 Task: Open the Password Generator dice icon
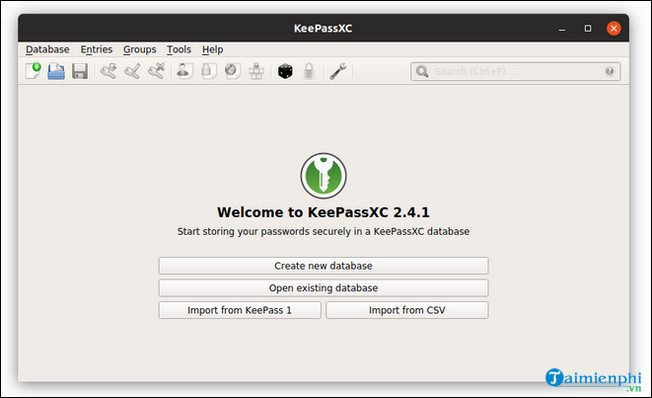point(285,71)
